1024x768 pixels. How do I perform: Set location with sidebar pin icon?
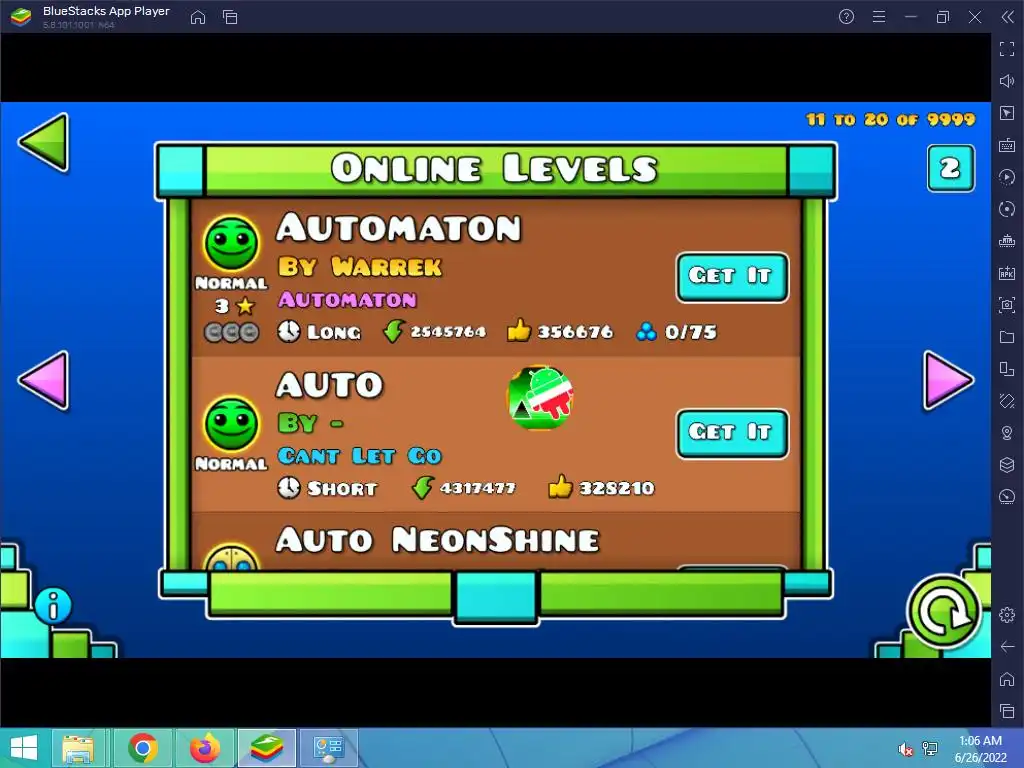pos(1007,433)
